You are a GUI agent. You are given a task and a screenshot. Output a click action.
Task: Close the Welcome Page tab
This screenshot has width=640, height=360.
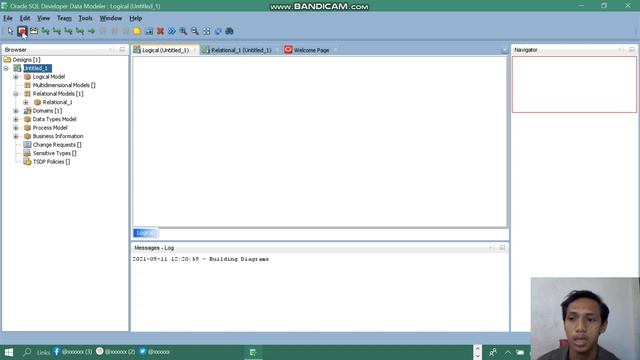coord(335,50)
